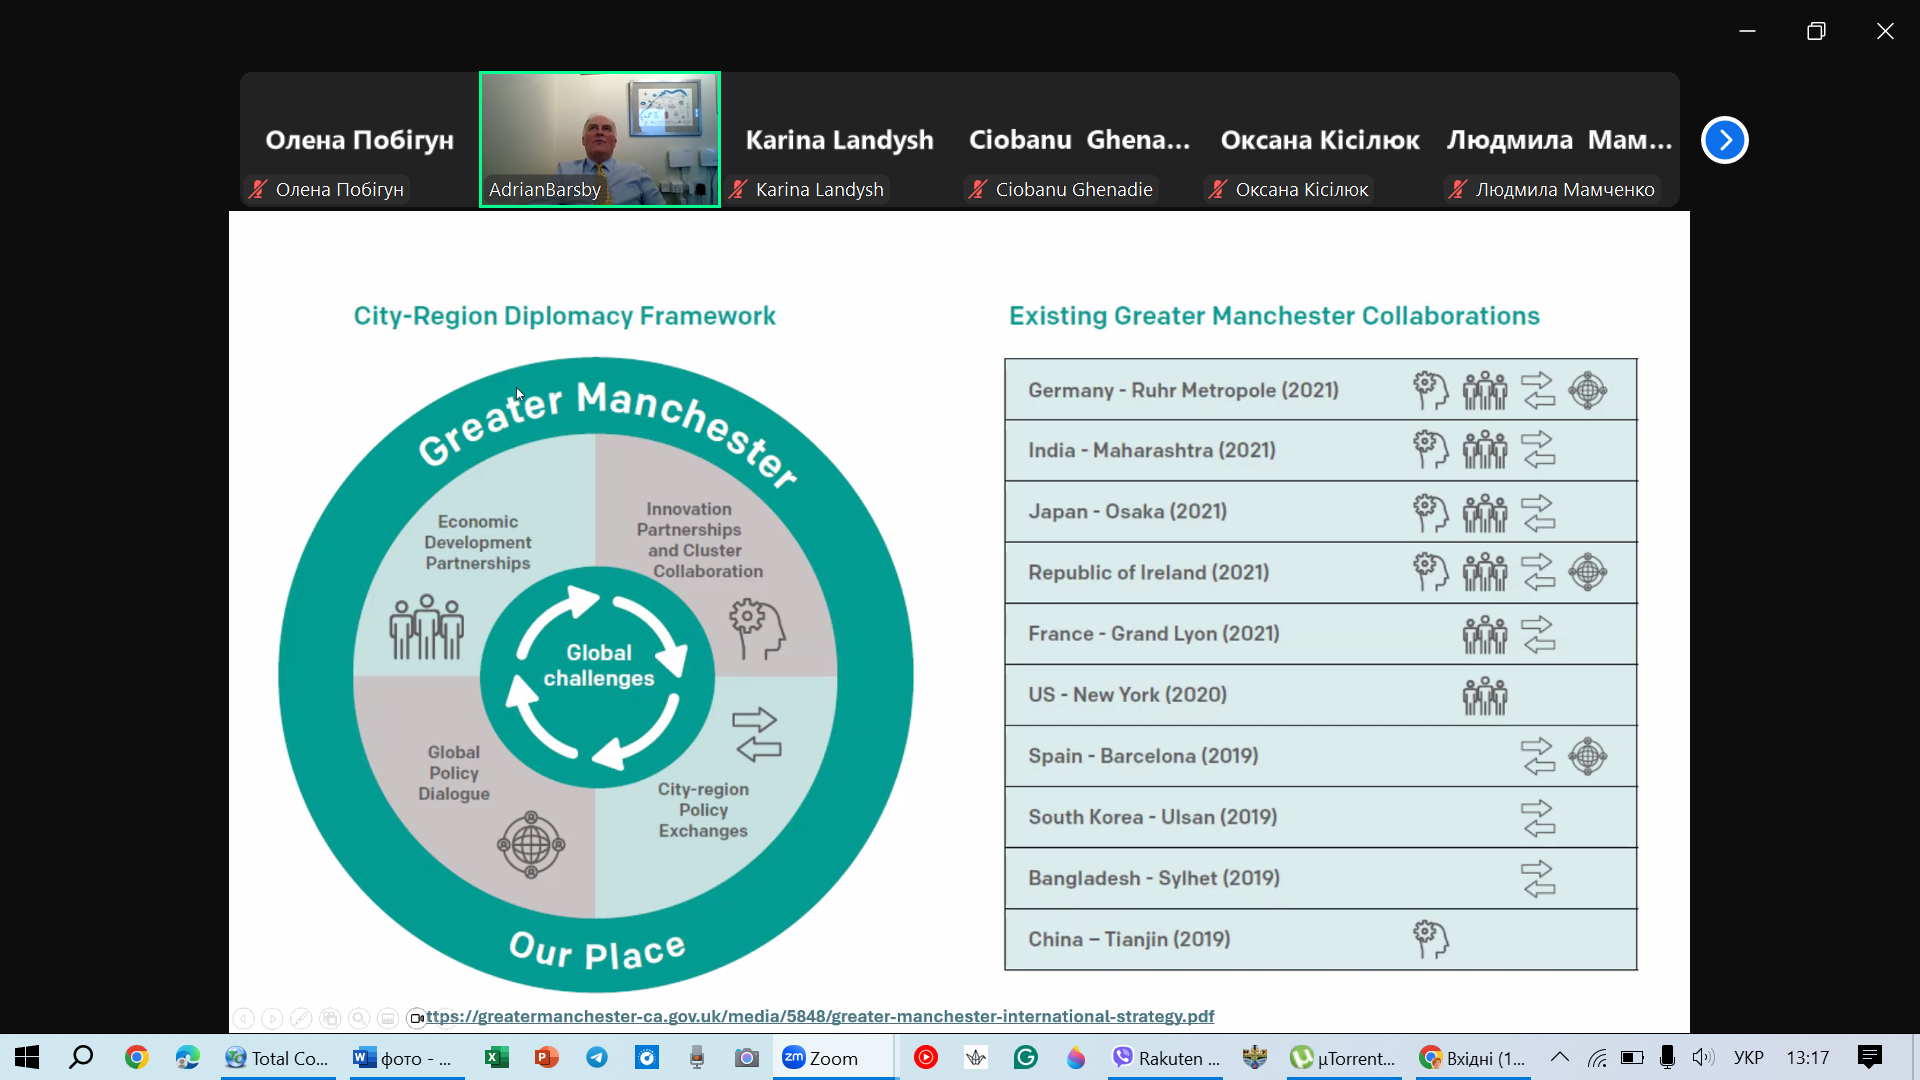Switch to Total Commander taskbar item

click(277, 1058)
